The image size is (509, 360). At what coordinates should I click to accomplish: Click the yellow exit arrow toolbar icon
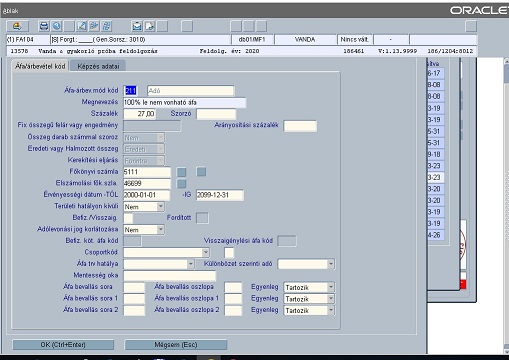(17, 26)
